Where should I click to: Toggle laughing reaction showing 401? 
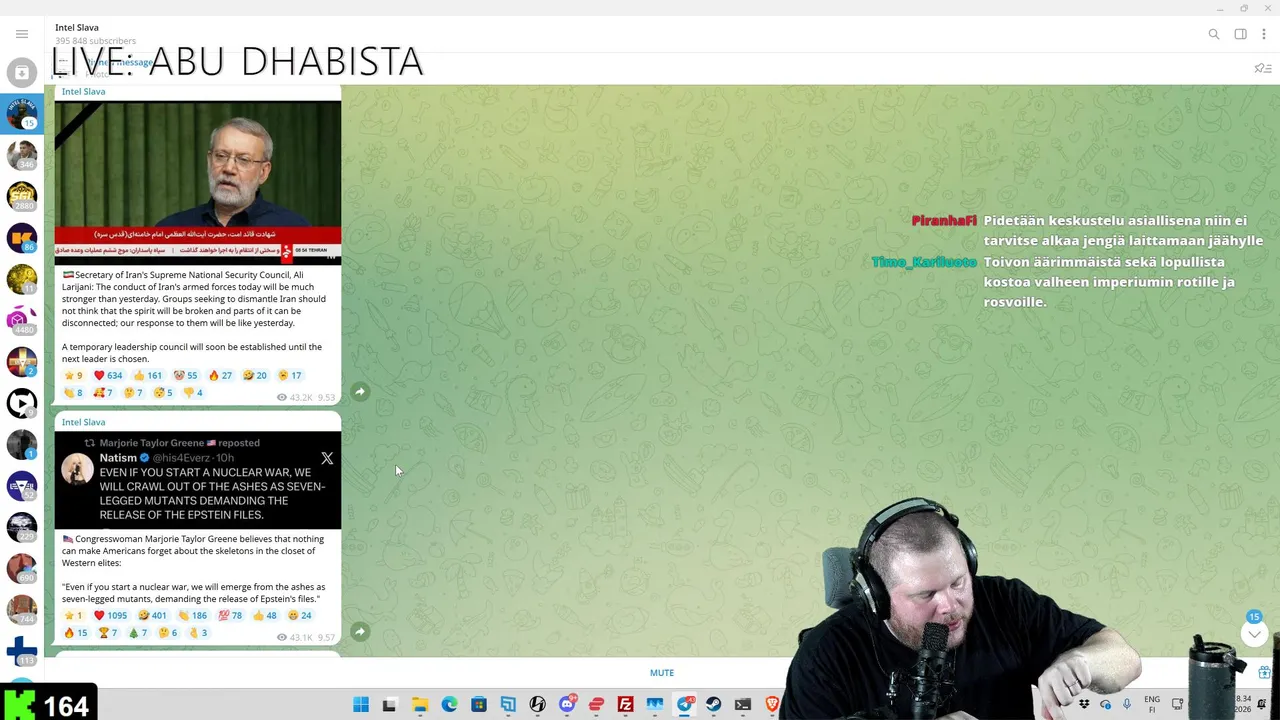point(153,616)
